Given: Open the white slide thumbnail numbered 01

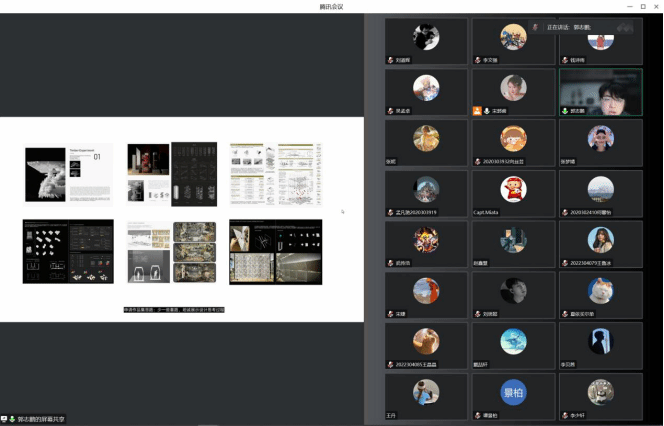Looking at the screenshot, I should coord(68,175).
